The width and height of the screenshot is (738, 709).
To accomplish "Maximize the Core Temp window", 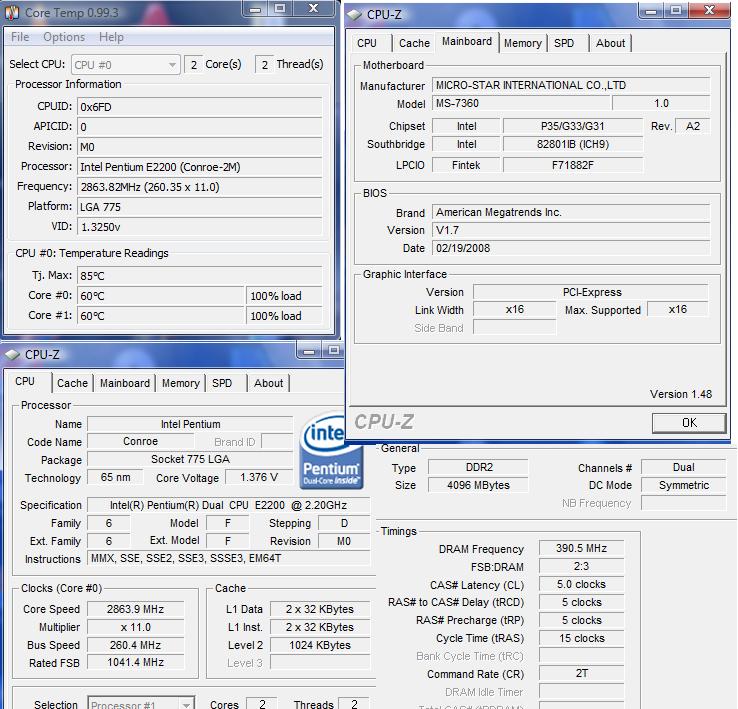I will tap(280, 9).
